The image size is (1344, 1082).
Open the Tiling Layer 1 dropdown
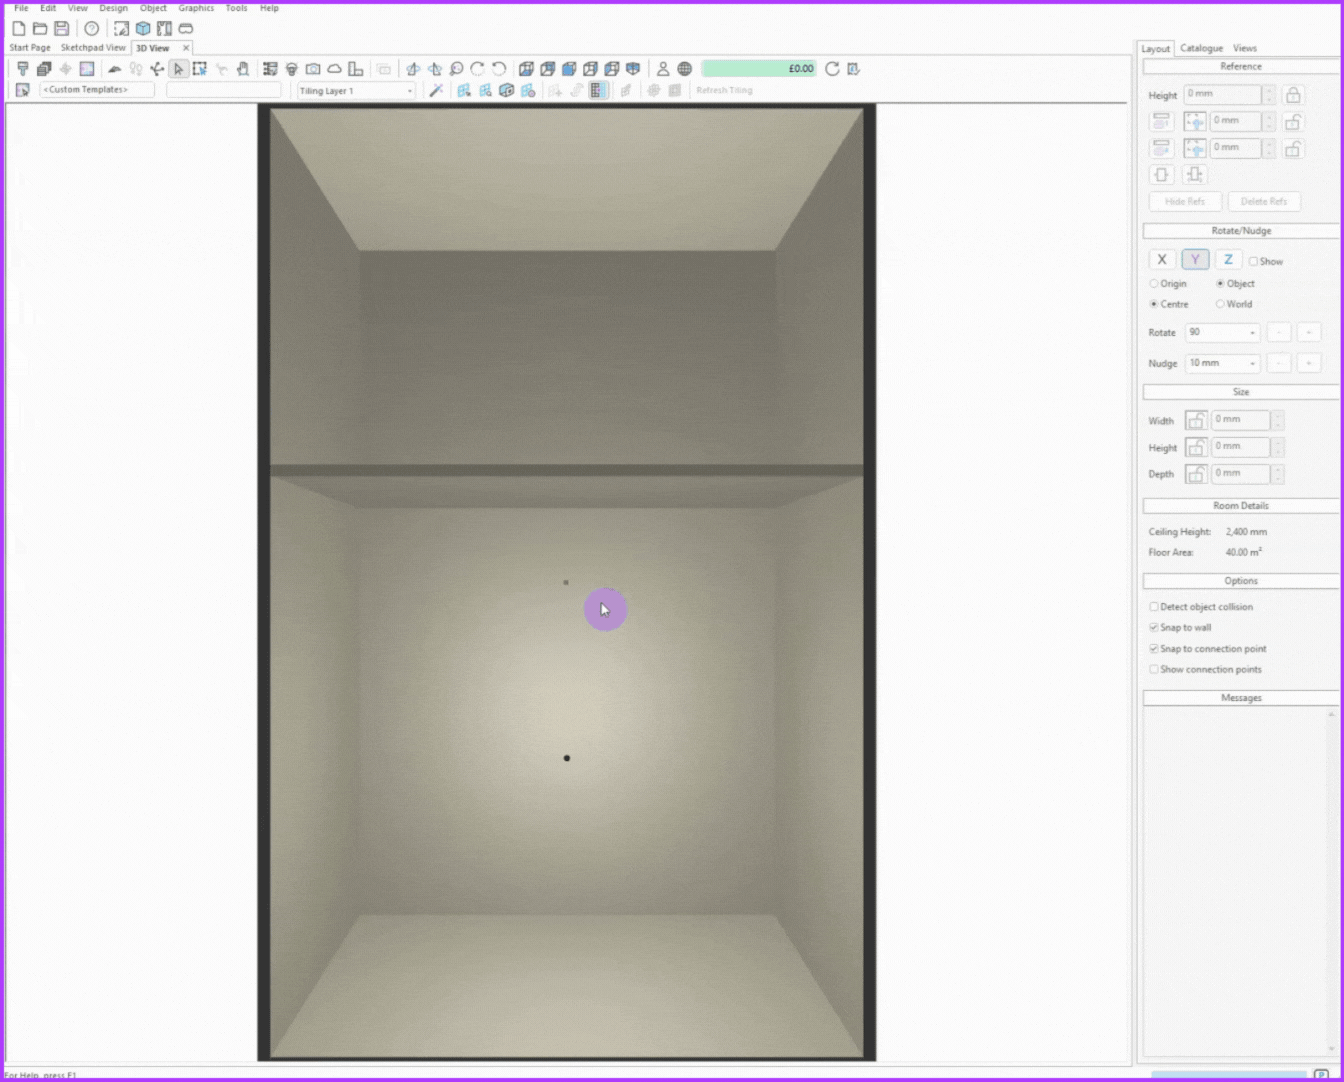[x=356, y=91]
